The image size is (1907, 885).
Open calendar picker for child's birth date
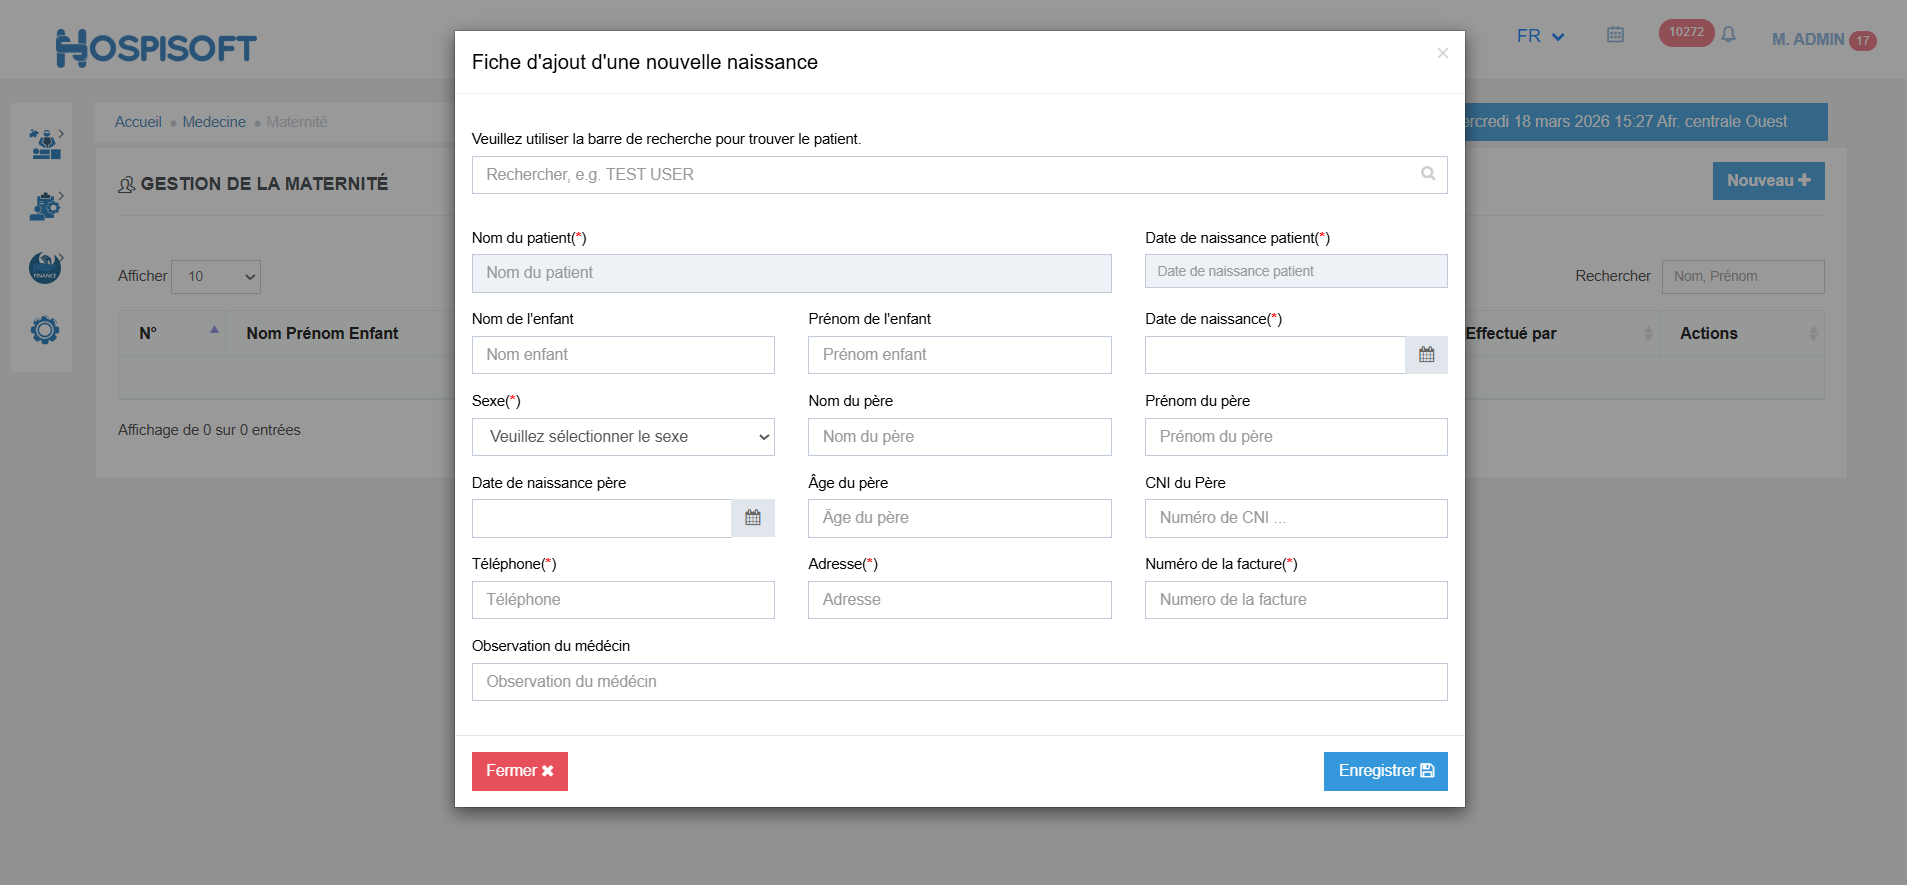[1426, 355]
